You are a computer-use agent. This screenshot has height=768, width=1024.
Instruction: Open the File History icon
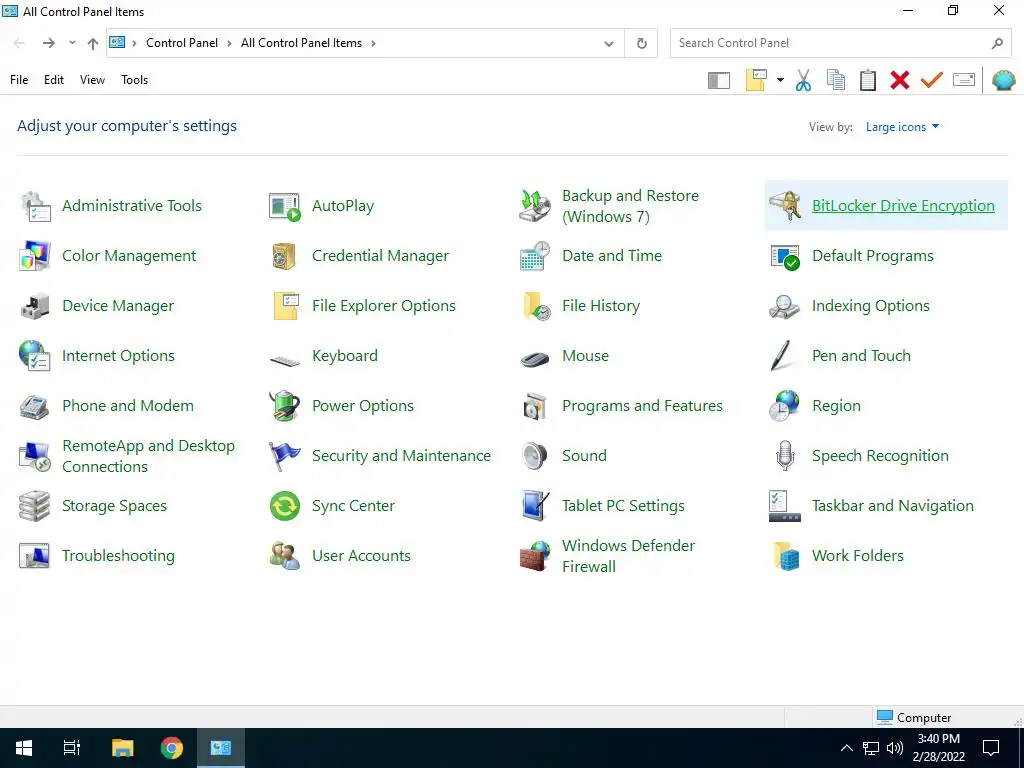536,306
